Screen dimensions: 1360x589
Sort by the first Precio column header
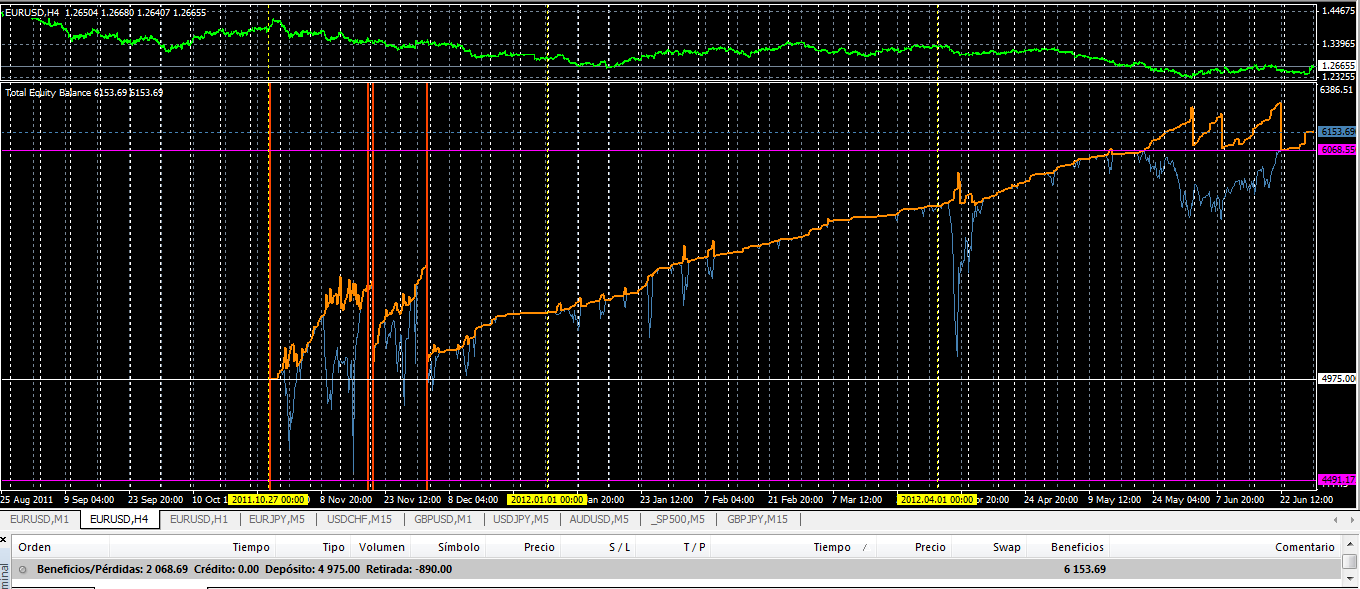[525, 547]
